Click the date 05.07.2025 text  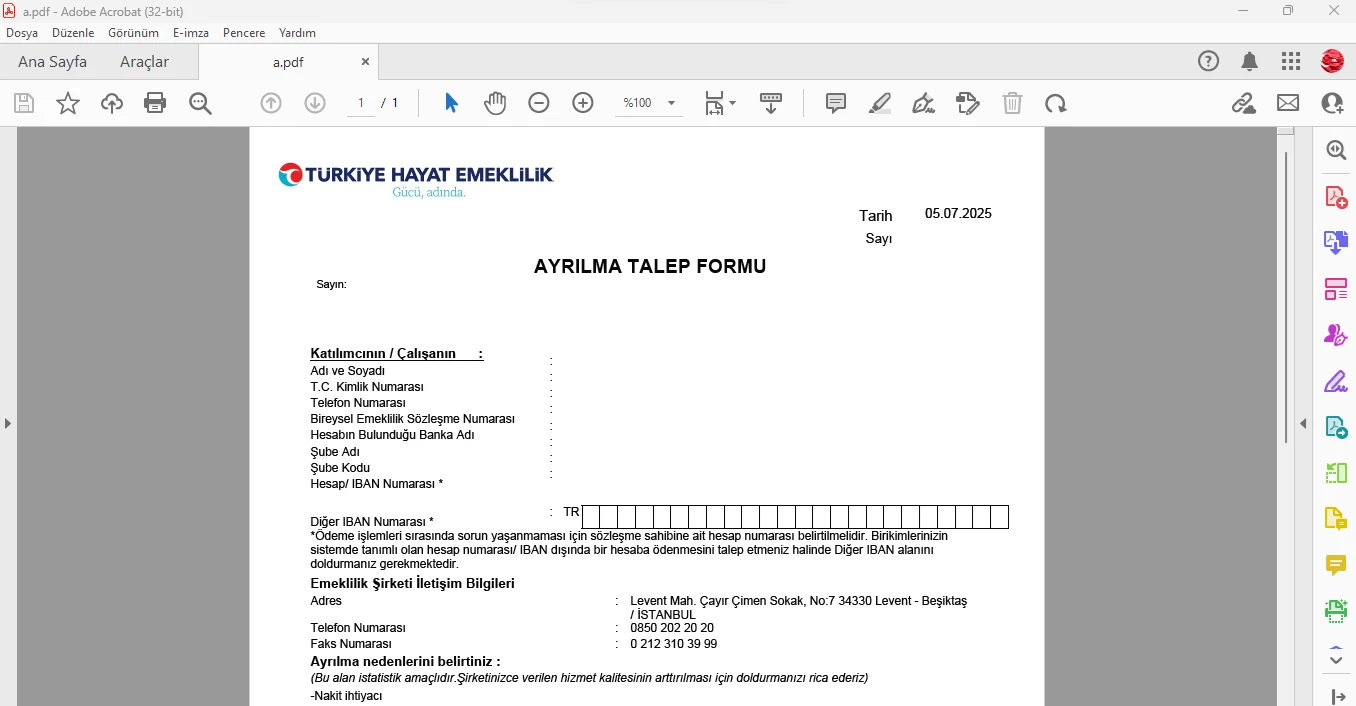[x=958, y=214]
